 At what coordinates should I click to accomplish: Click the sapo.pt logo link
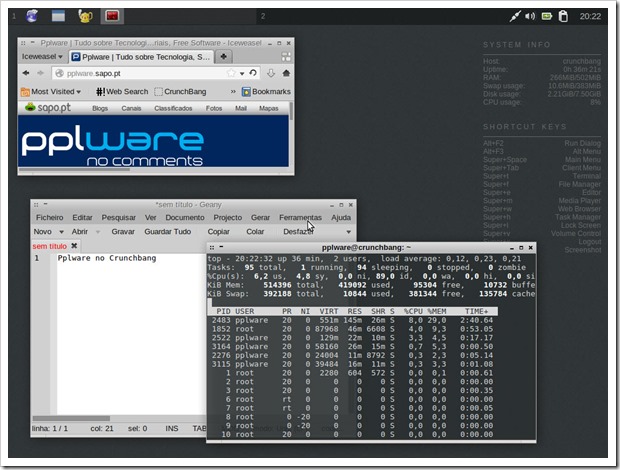48,107
